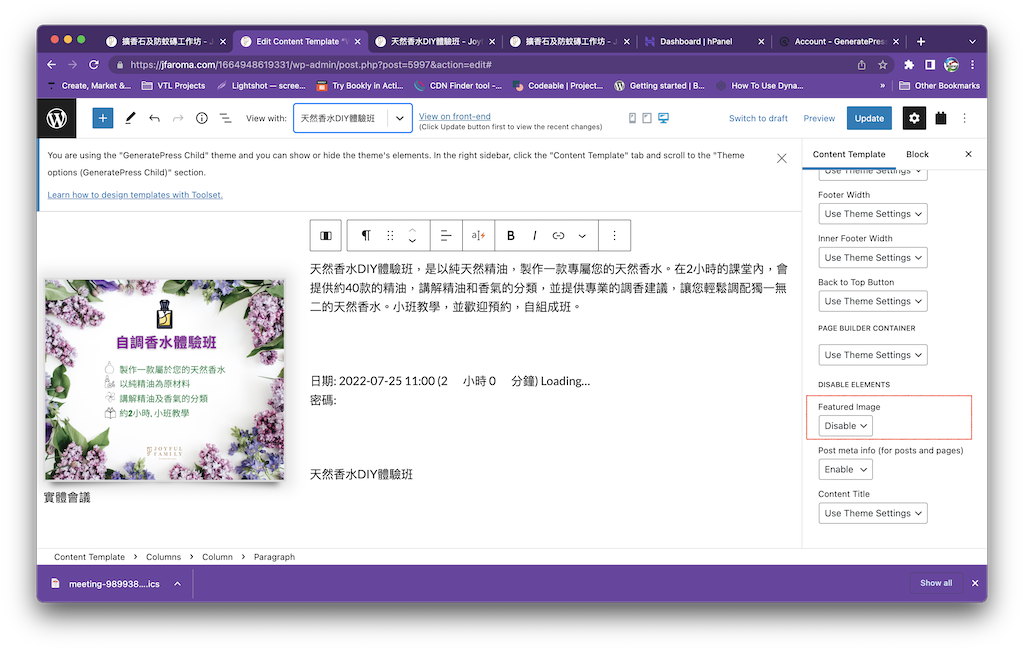This screenshot has width=1024, height=651.
Task: Toggle italic formatting
Action: (535, 236)
